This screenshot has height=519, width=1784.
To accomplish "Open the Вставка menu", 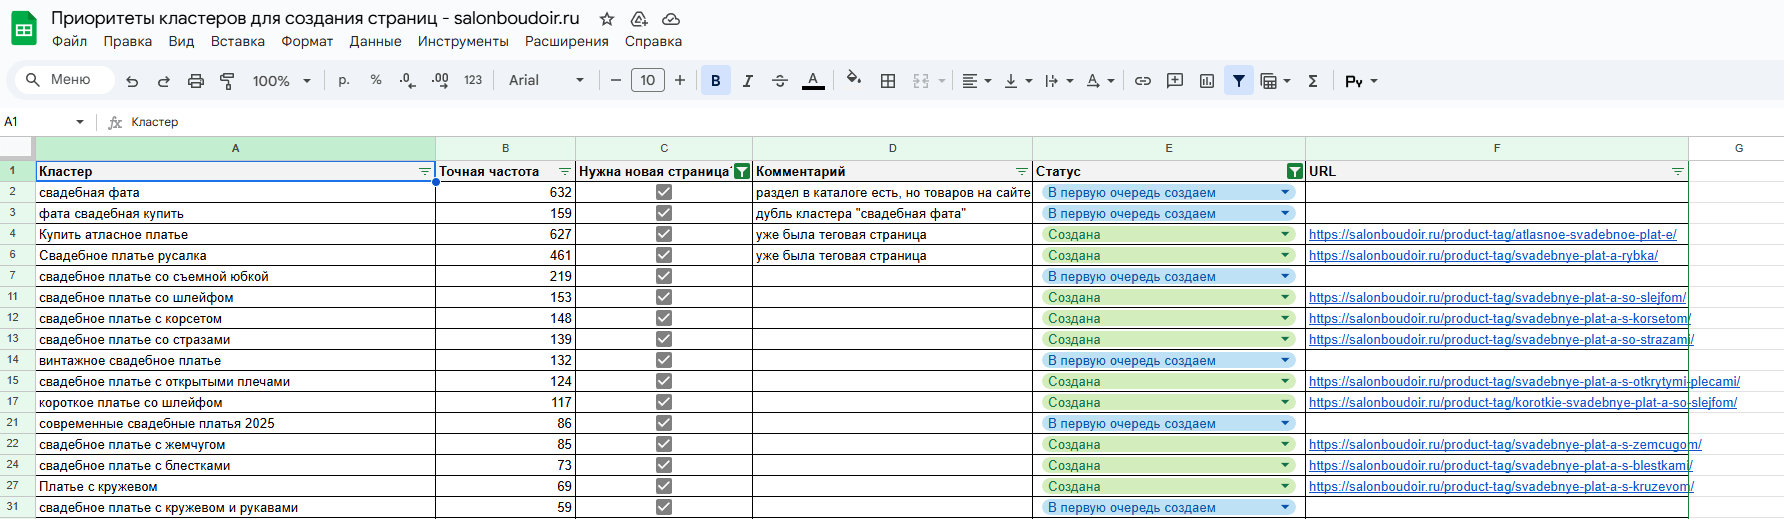I will [x=238, y=41].
